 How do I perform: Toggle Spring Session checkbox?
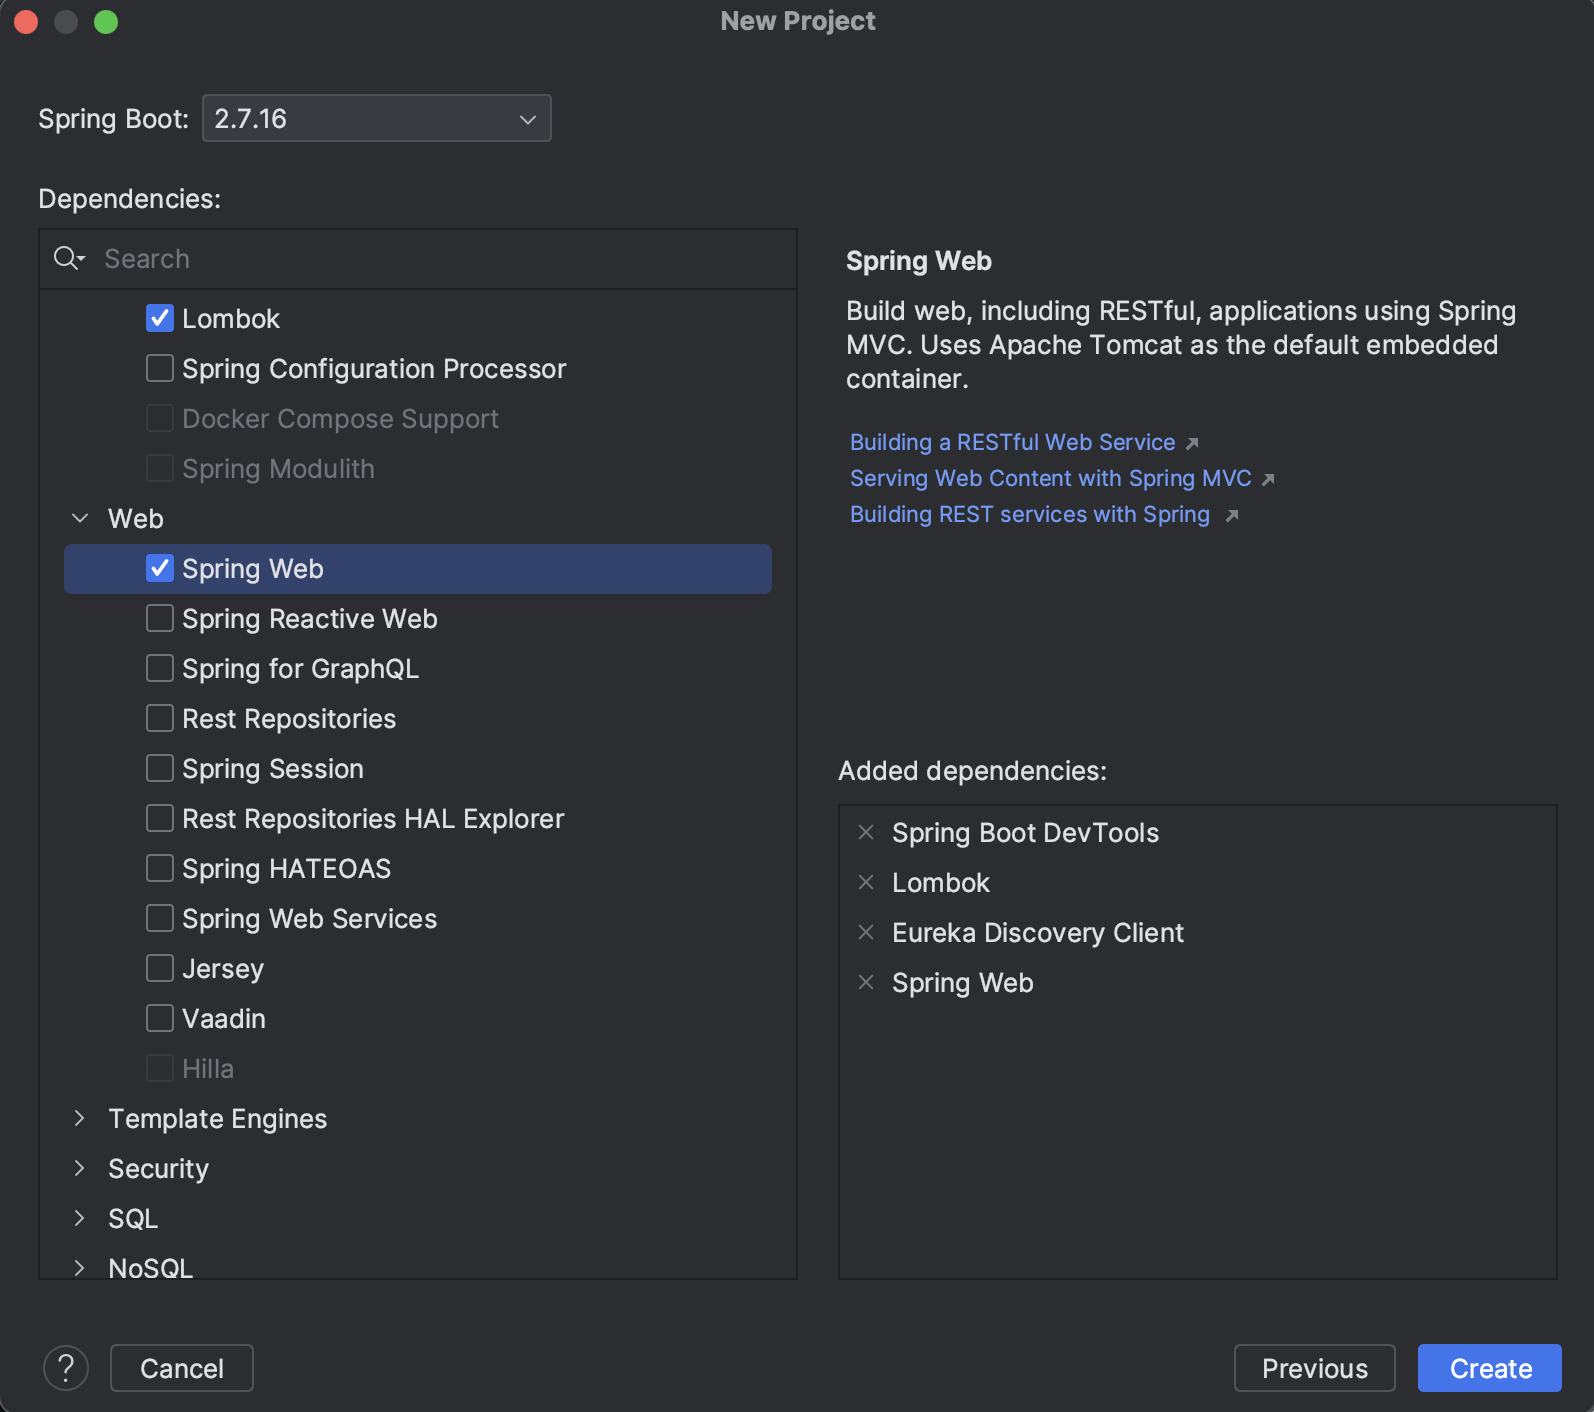pos(160,768)
